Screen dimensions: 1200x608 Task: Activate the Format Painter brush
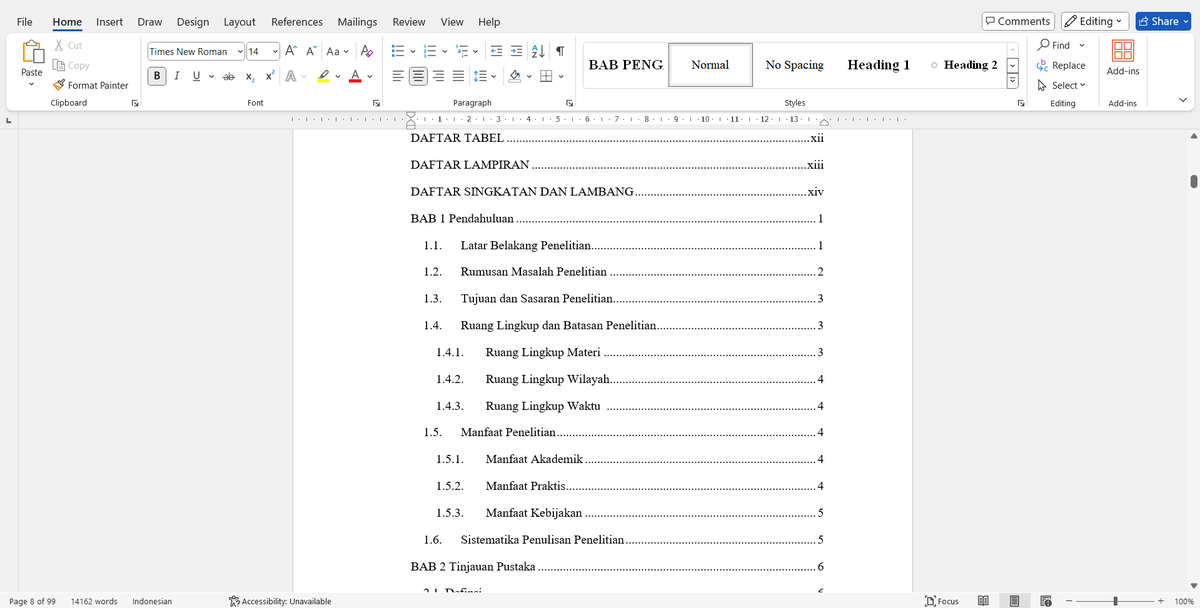pyautogui.click(x=90, y=85)
